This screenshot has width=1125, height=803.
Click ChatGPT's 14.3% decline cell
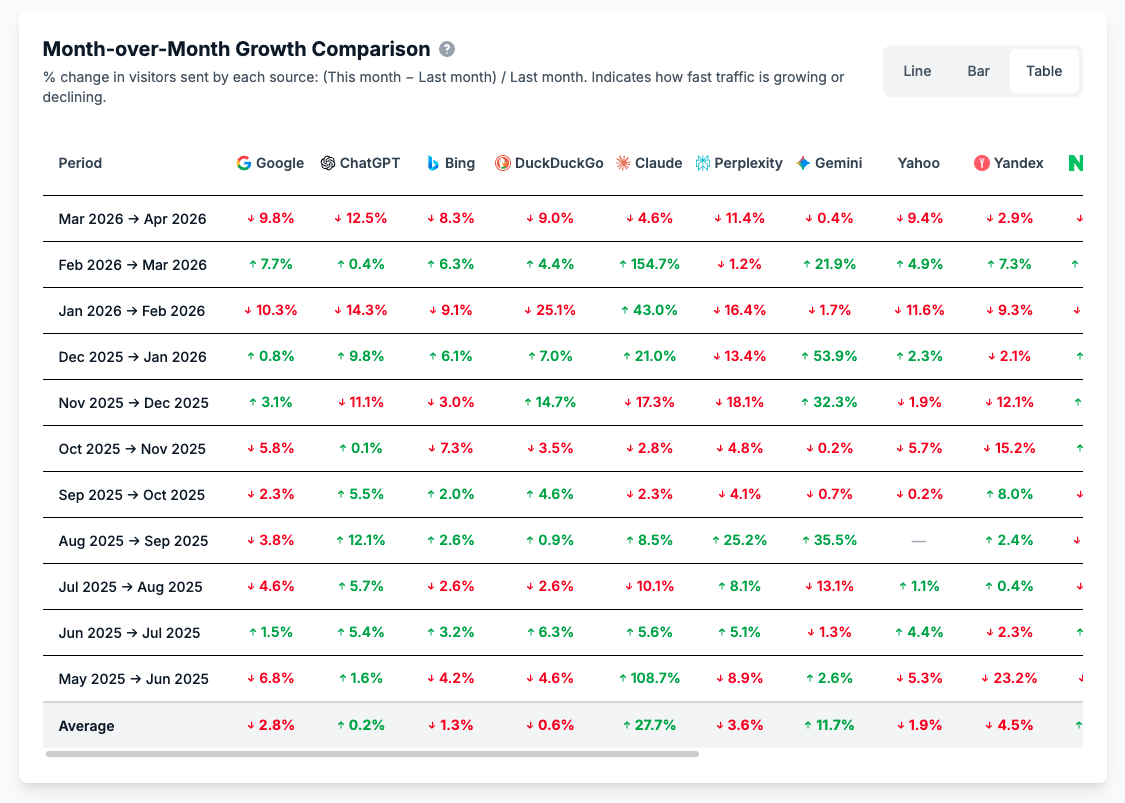(360, 310)
